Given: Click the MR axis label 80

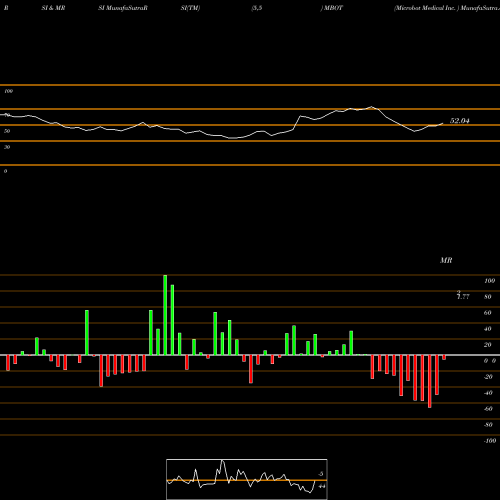Looking at the screenshot, I should point(488,297).
